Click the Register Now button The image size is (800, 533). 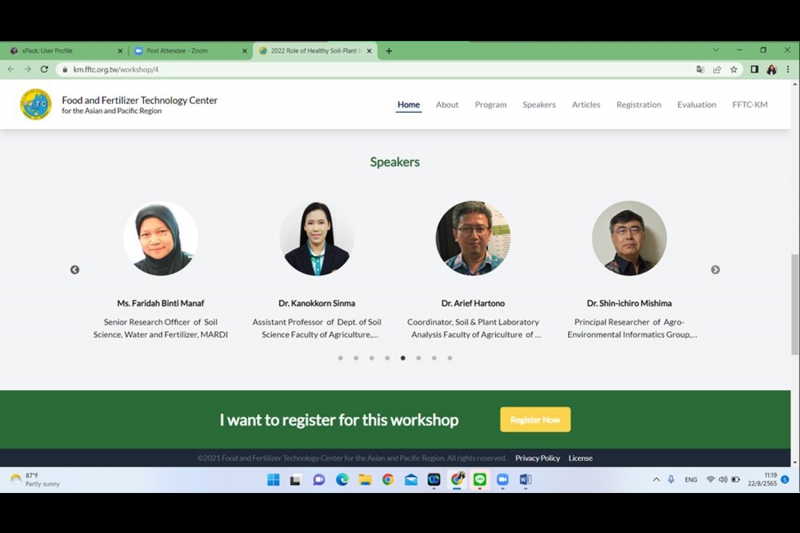535,420
